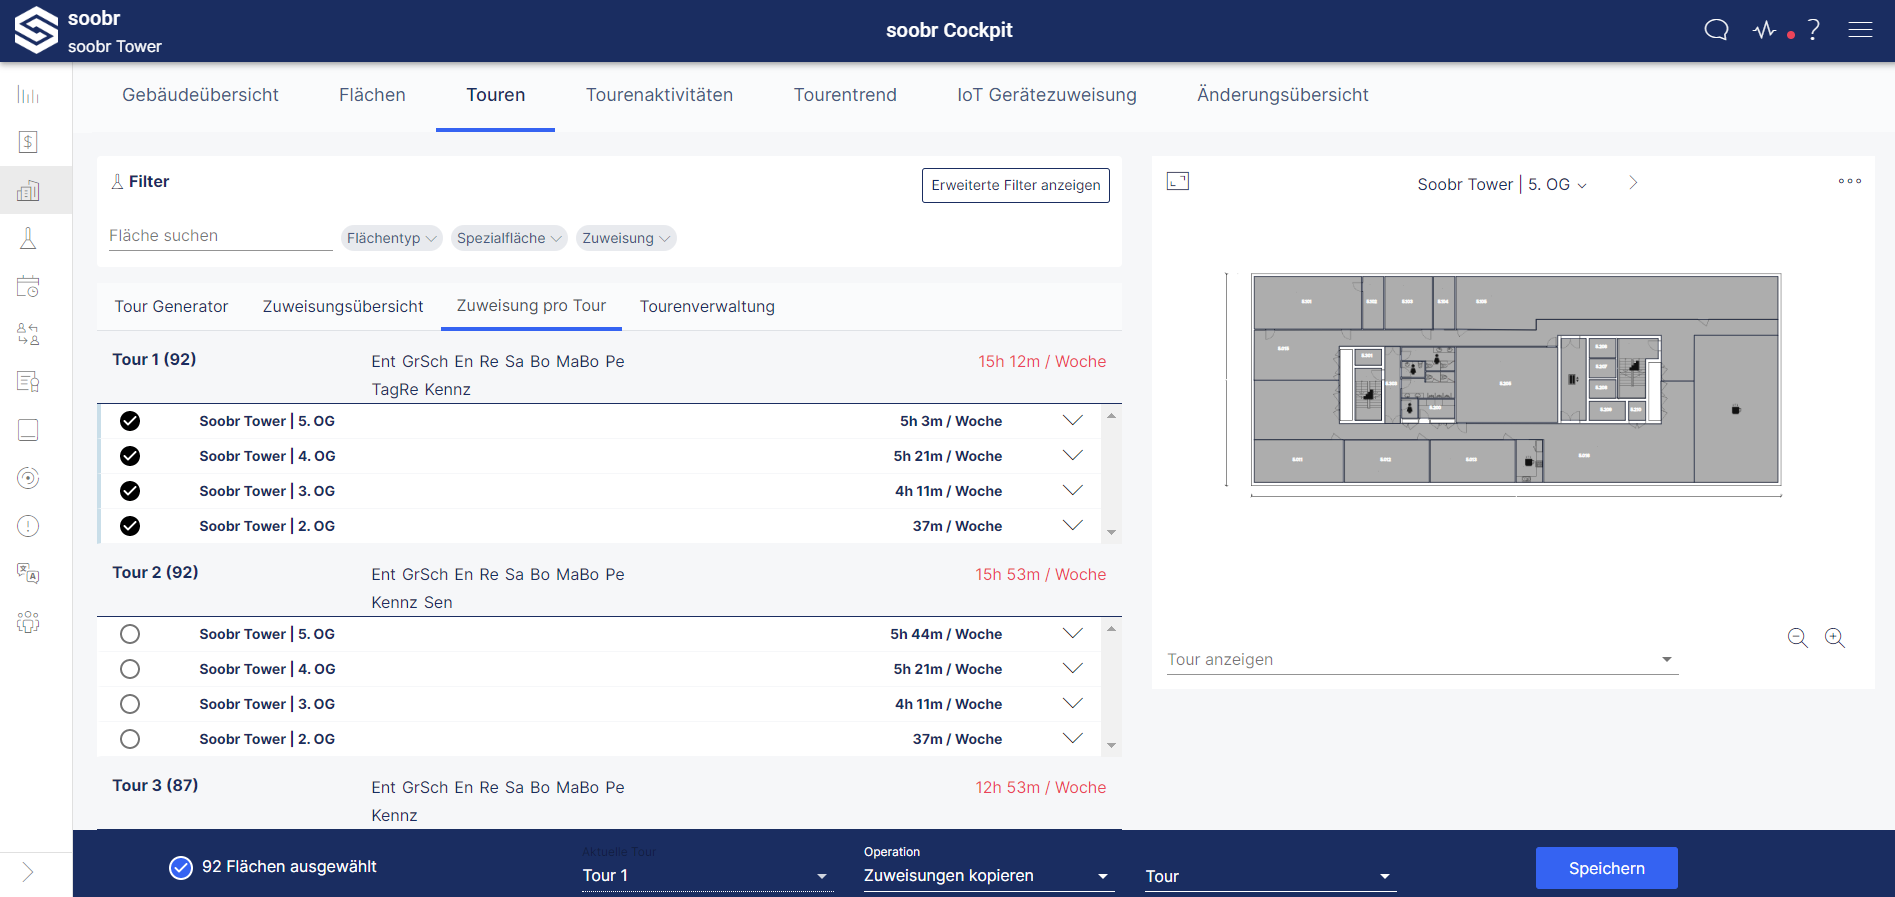Open the report list sidebar icon

tap(28, 382)
